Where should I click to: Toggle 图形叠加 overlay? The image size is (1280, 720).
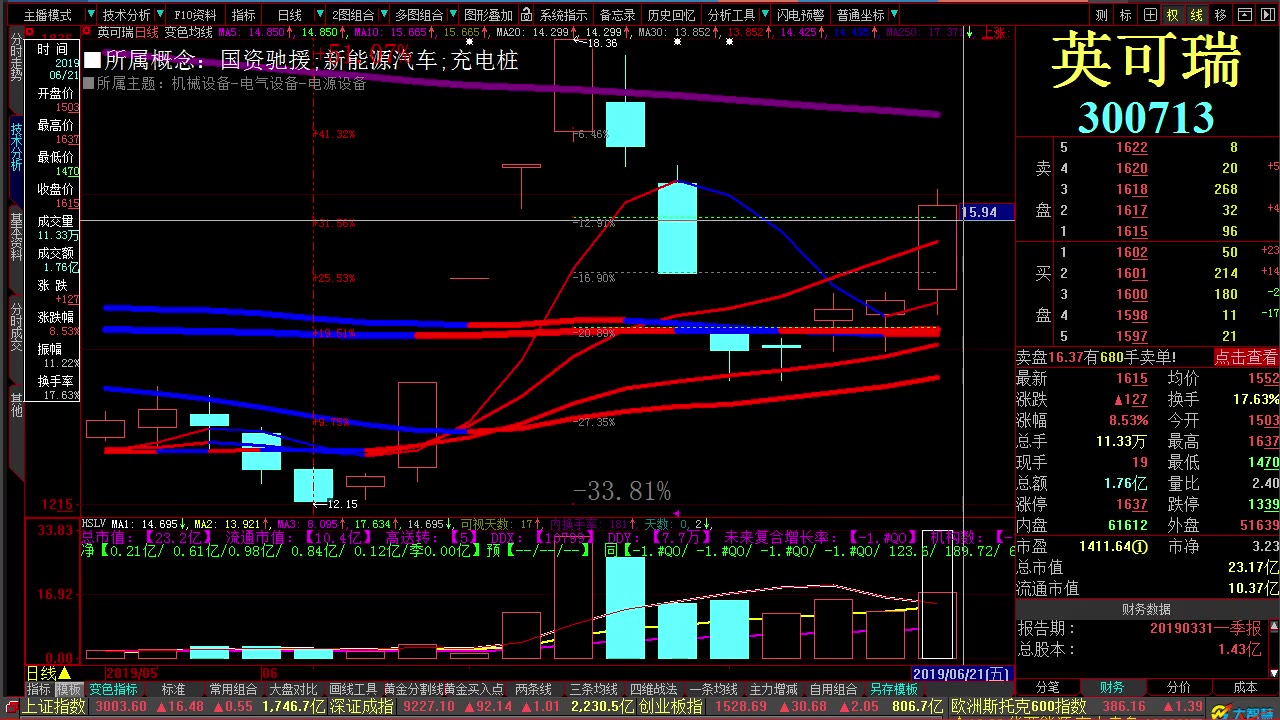pyautogui.click(x=488, y=15)
